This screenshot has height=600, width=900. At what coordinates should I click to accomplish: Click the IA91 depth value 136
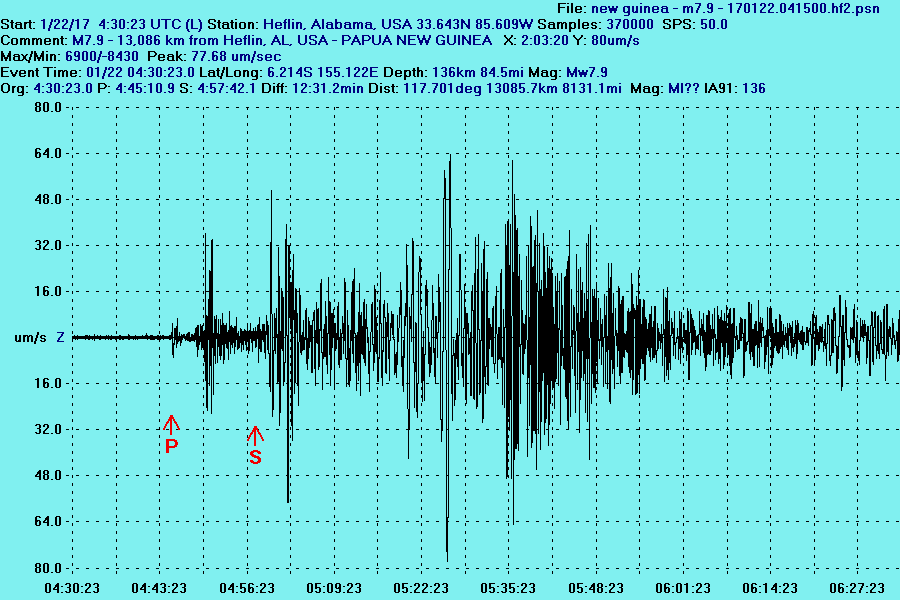click(754, 89)
